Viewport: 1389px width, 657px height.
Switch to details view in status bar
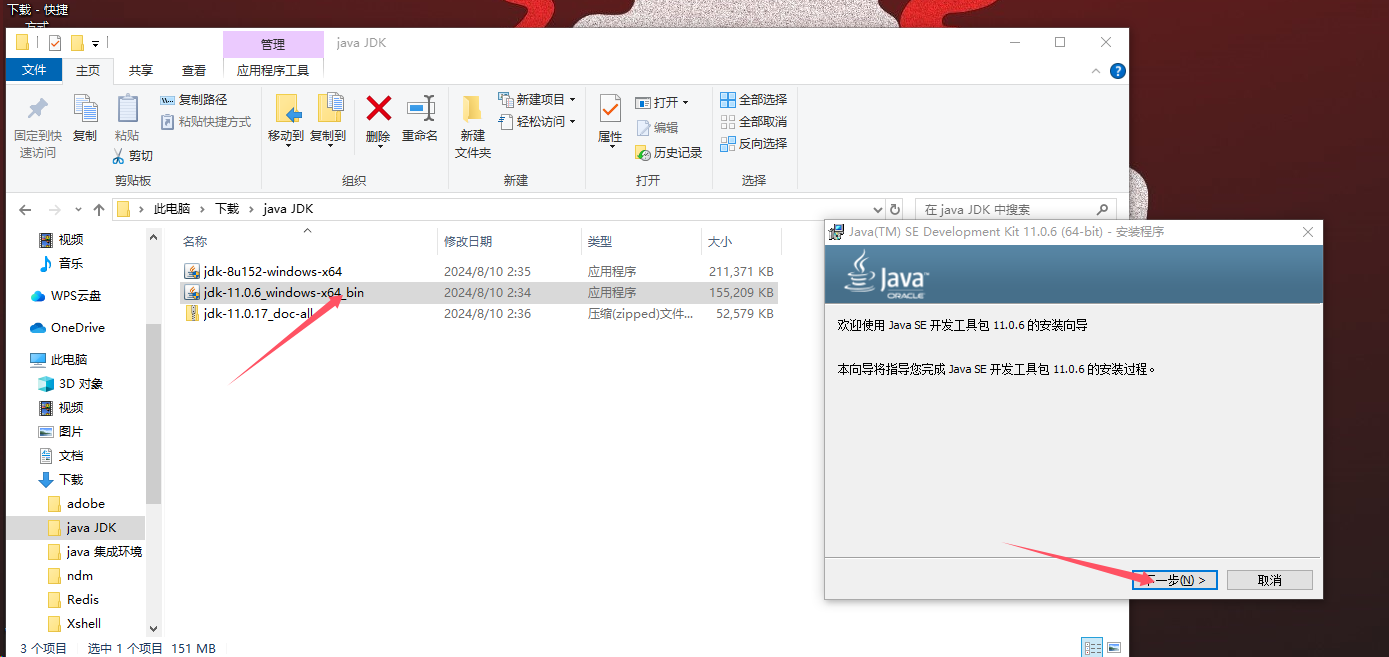1091,647
